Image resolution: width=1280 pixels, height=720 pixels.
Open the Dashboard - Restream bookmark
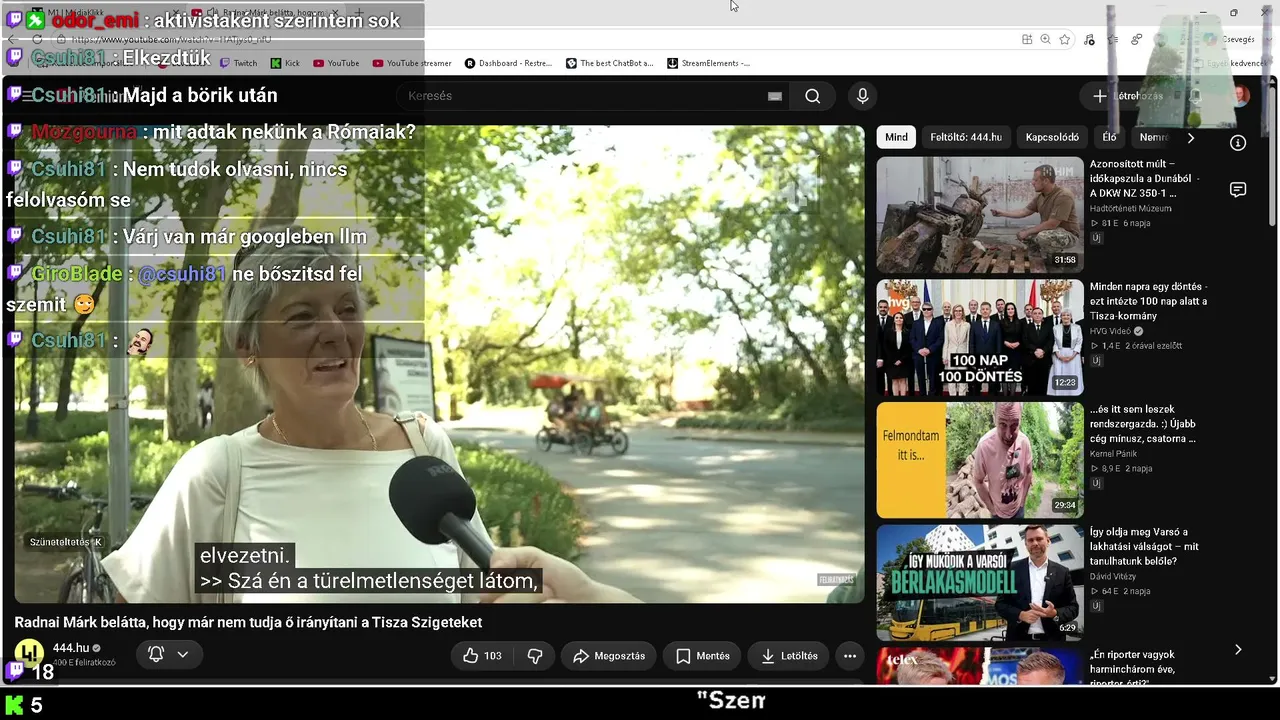pos(508,63)
